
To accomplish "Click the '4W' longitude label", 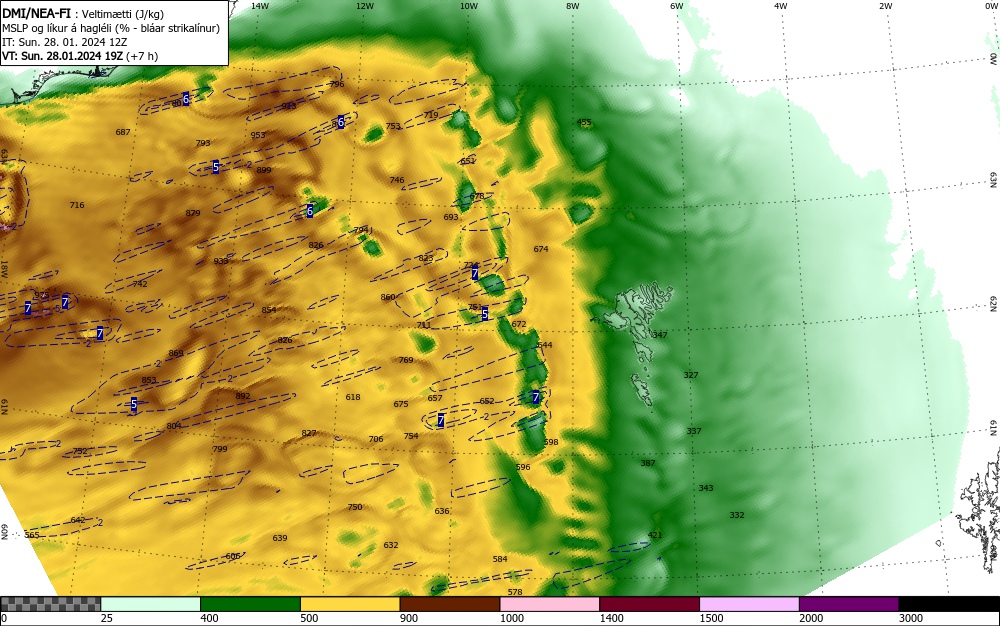I will pyautogui.click(x=781, y=6).
